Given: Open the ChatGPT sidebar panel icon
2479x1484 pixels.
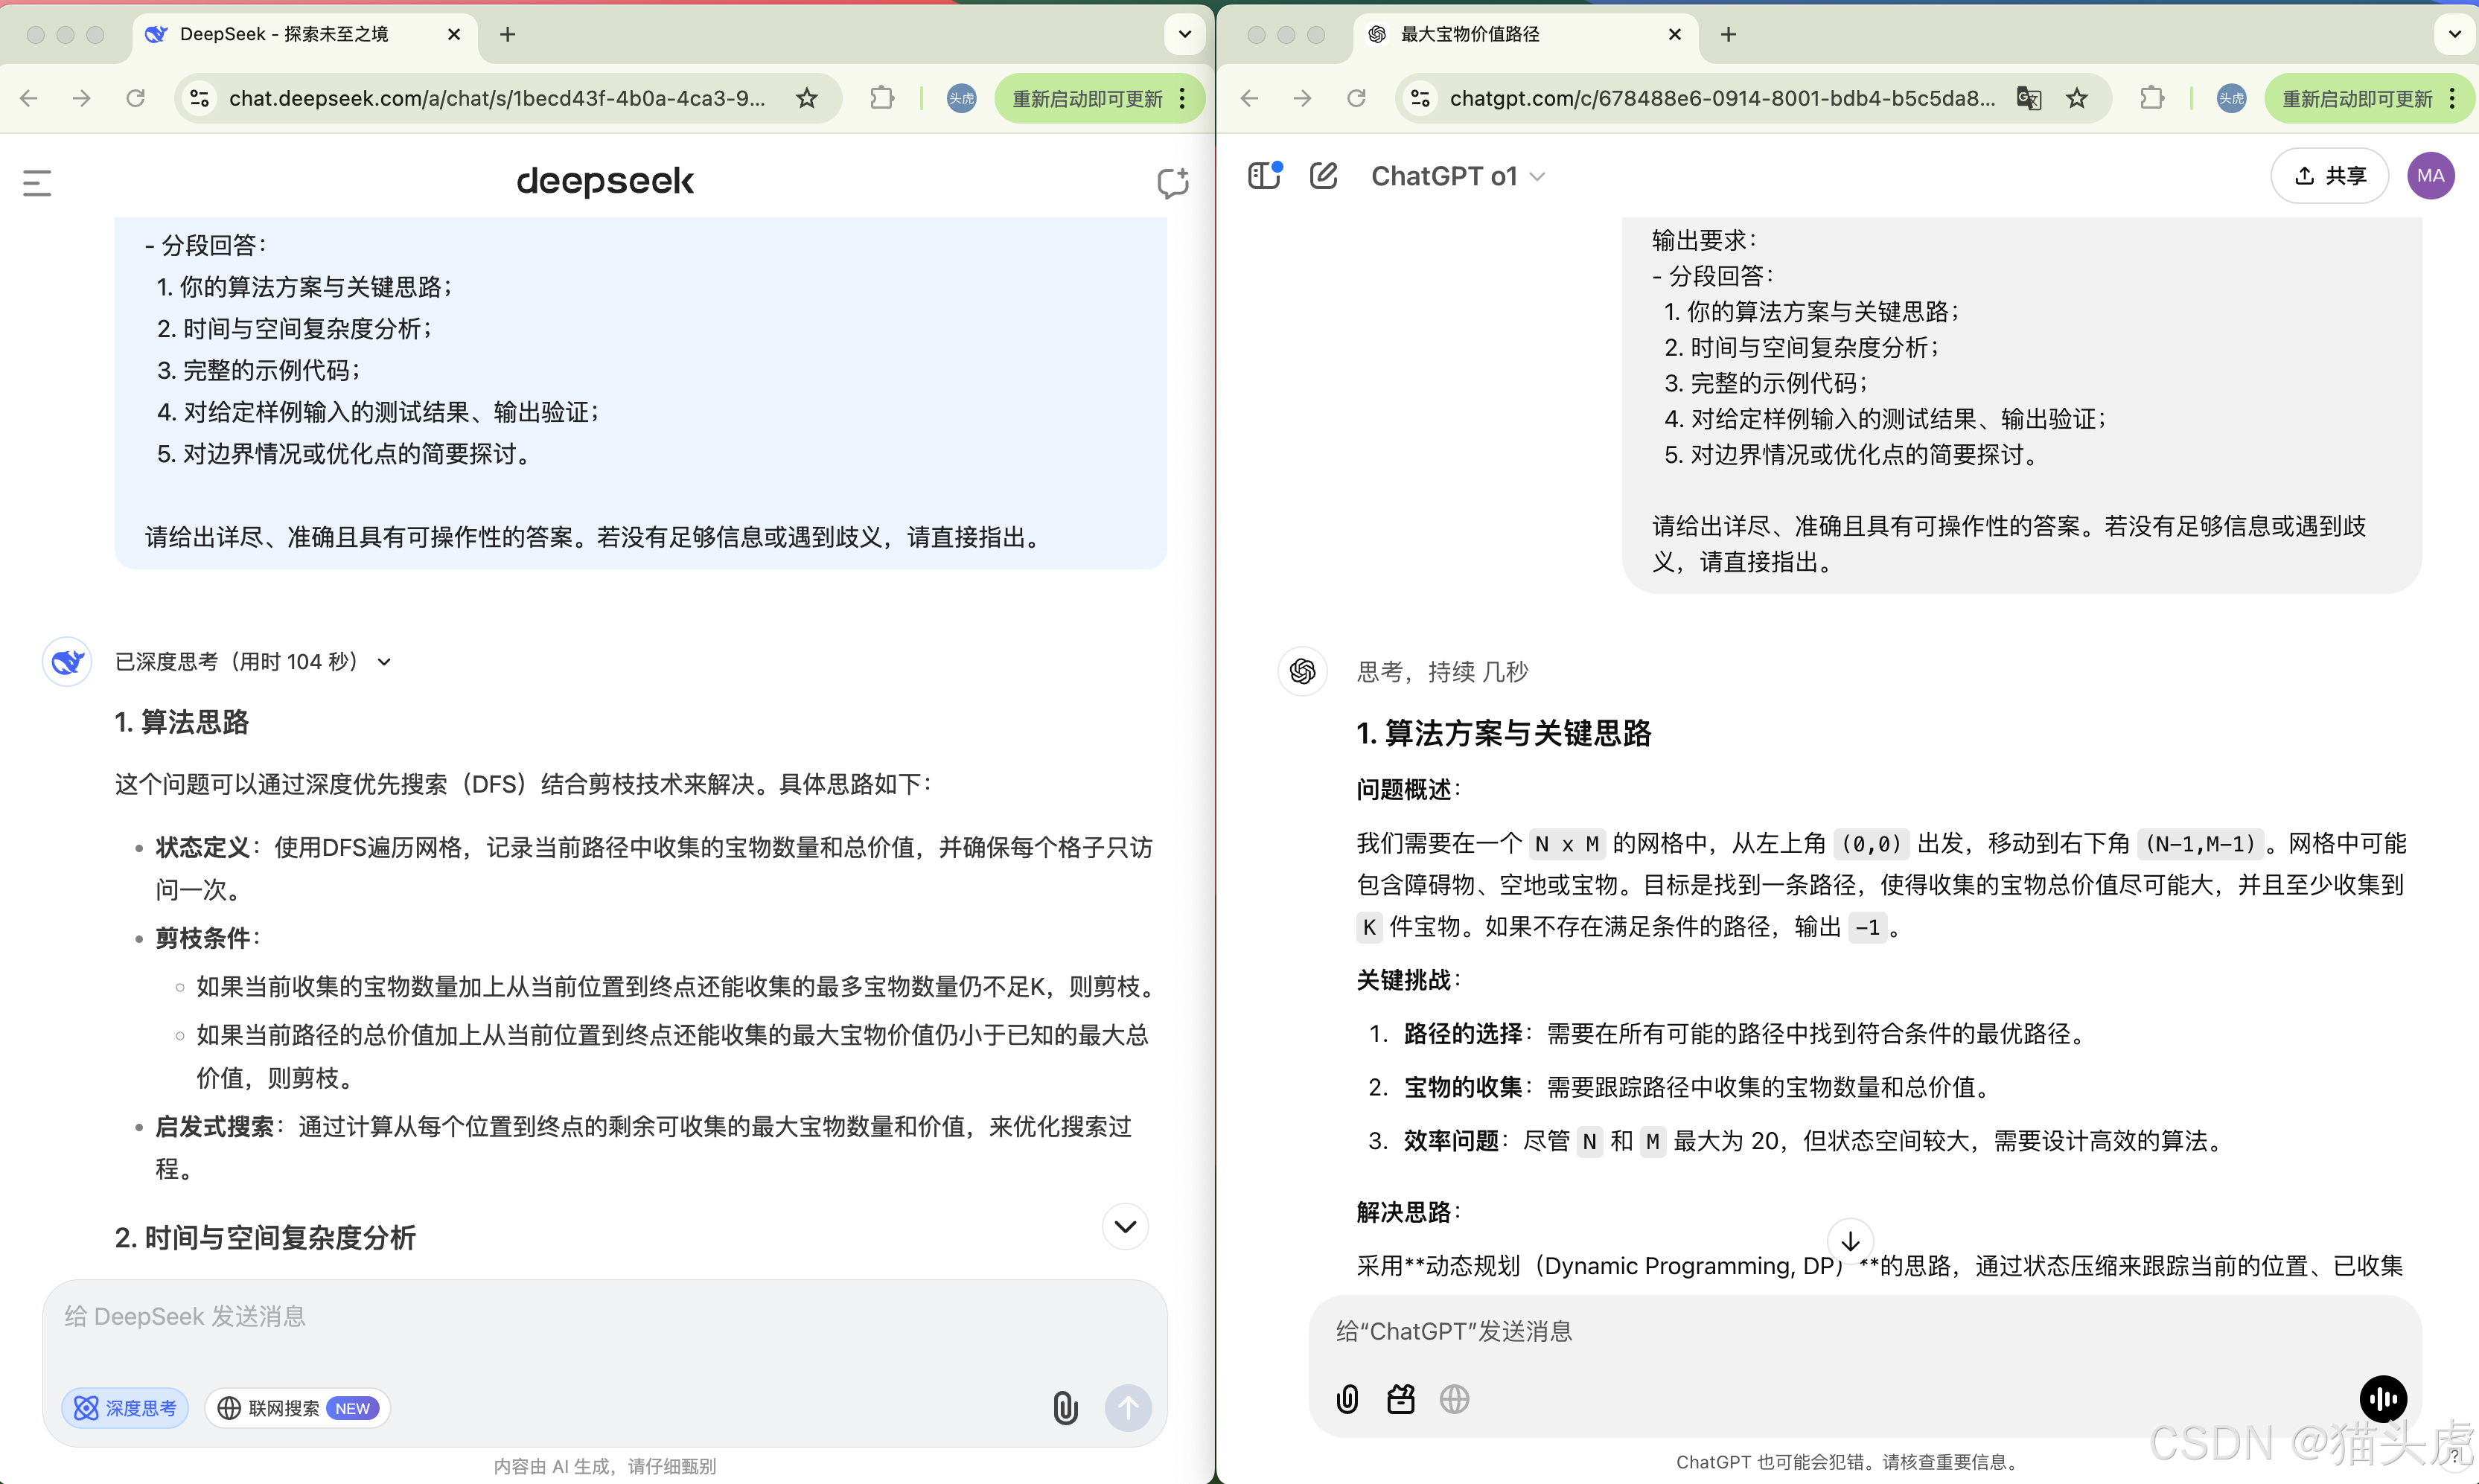Looking at the screenshot, I should point(1263,175).
